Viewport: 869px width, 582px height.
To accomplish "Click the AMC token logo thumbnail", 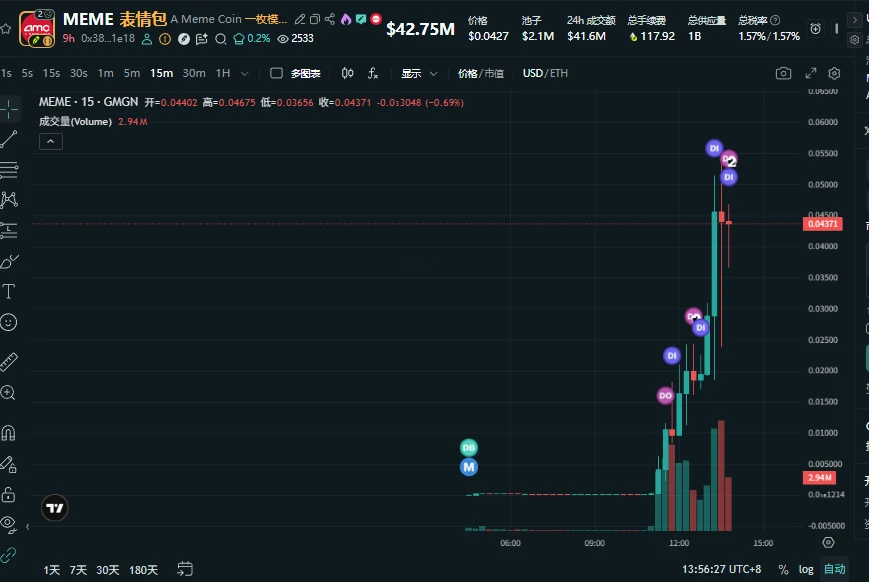I will (x=37, y=28).
